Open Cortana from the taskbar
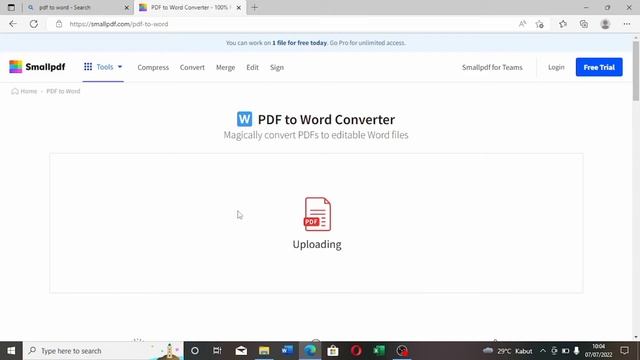Viewport: 640px width, 360px height. (x=195, y=351)
